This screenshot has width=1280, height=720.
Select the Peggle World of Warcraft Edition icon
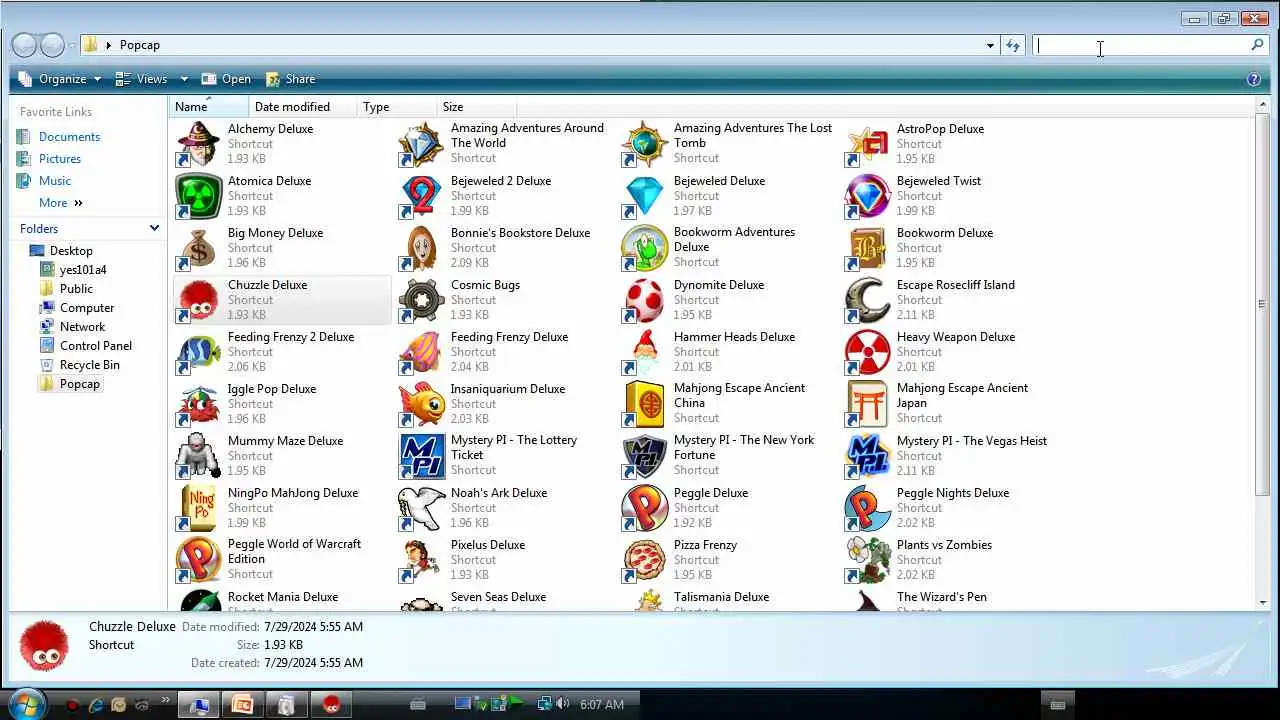(198, 560)
